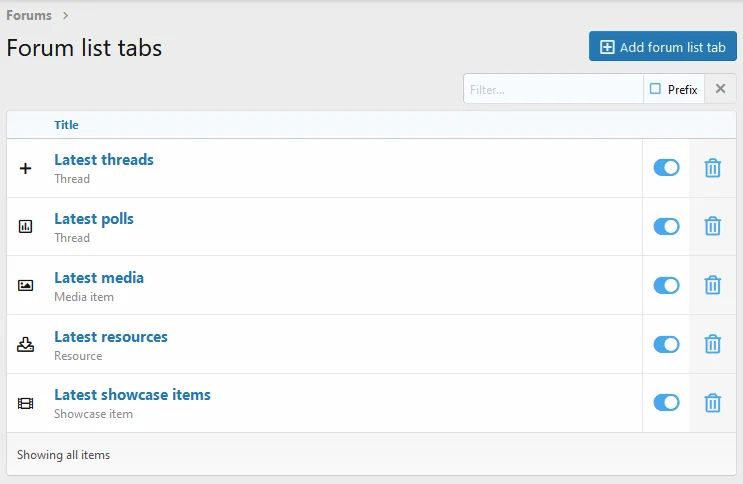Focus the Filter text field
This screenshot has height=484, width=743.
553,89
